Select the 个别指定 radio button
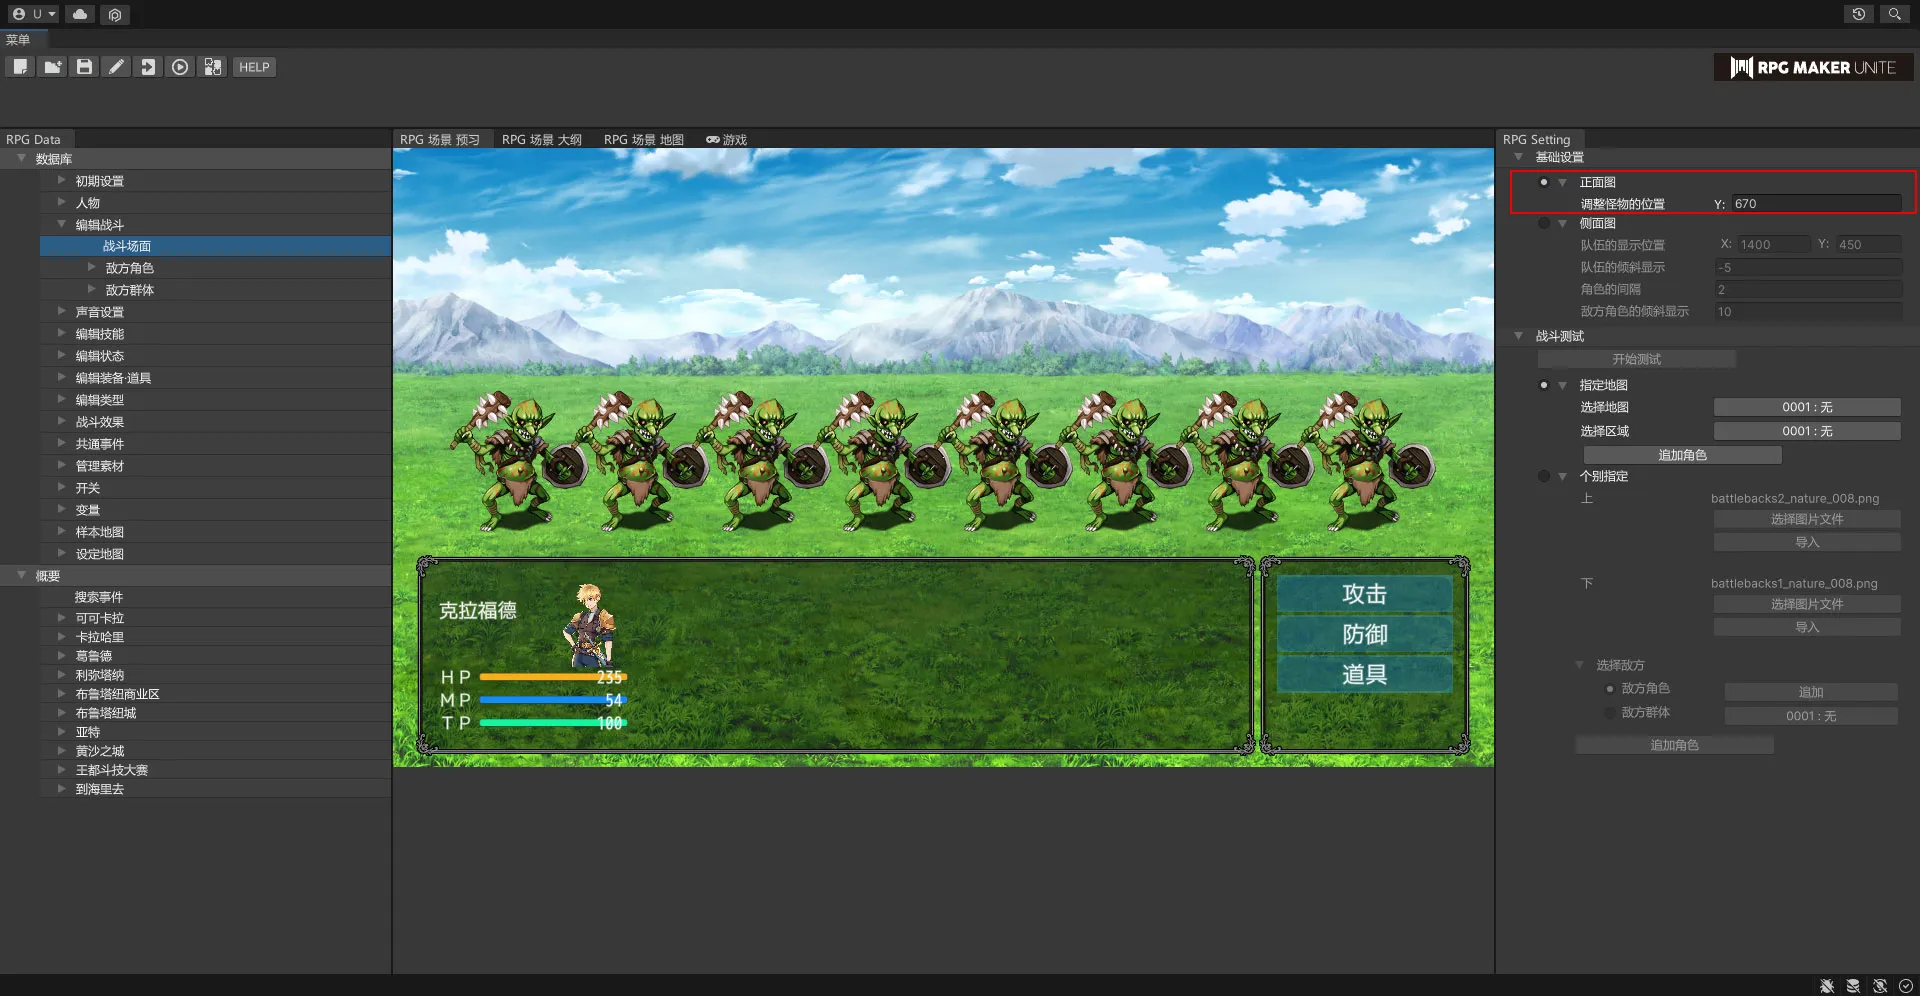This screenshot has height=996, width=1920. pos(1544,477)
